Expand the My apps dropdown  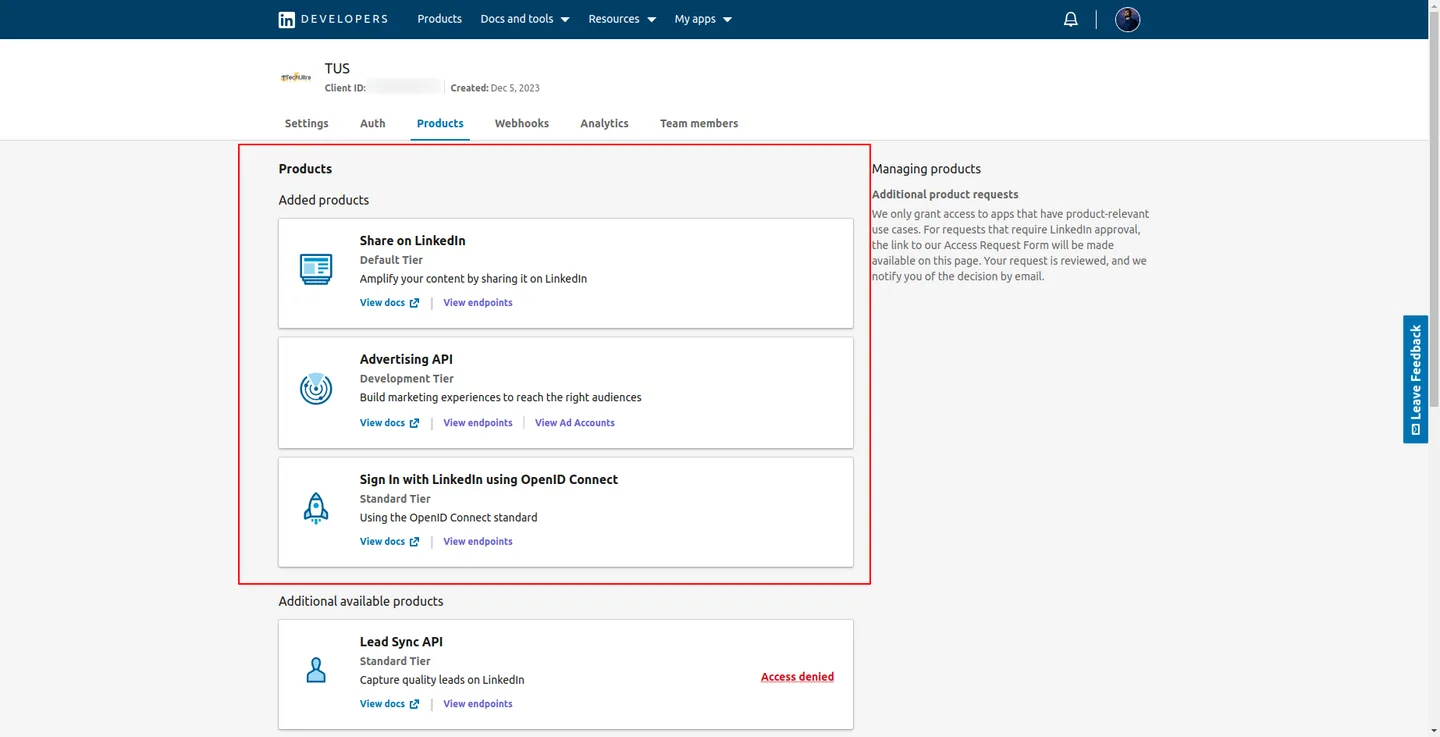[703, 19]
